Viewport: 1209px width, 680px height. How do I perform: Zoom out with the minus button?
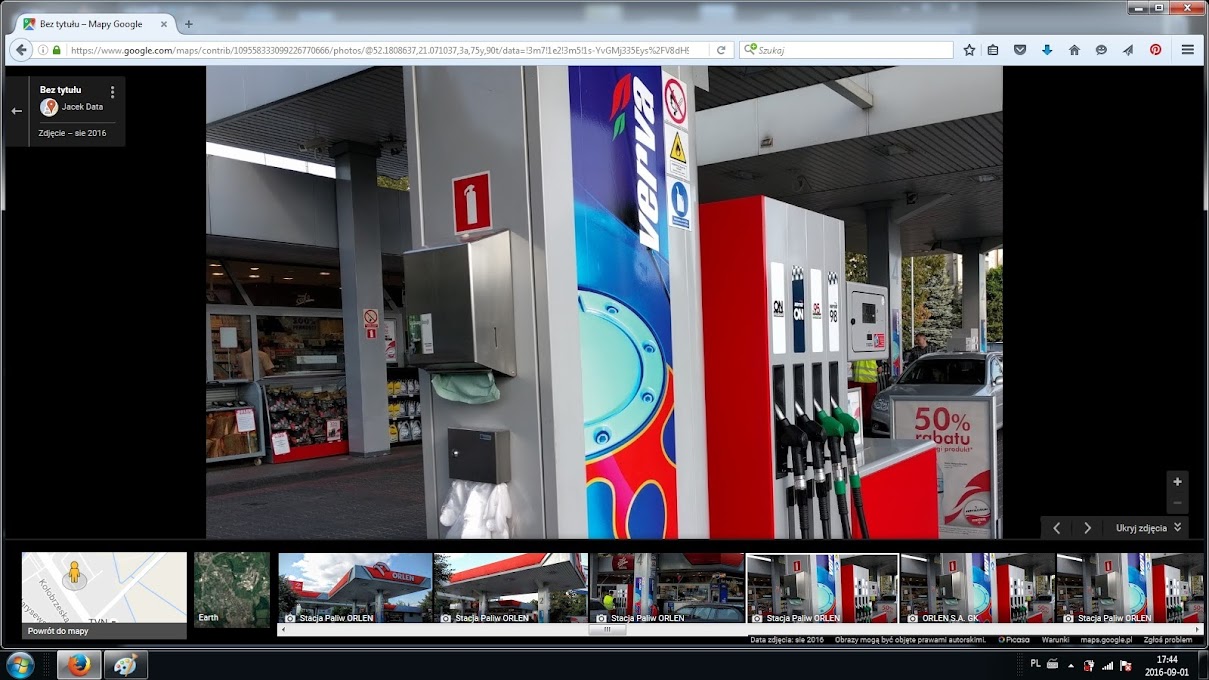point(1177,502)
